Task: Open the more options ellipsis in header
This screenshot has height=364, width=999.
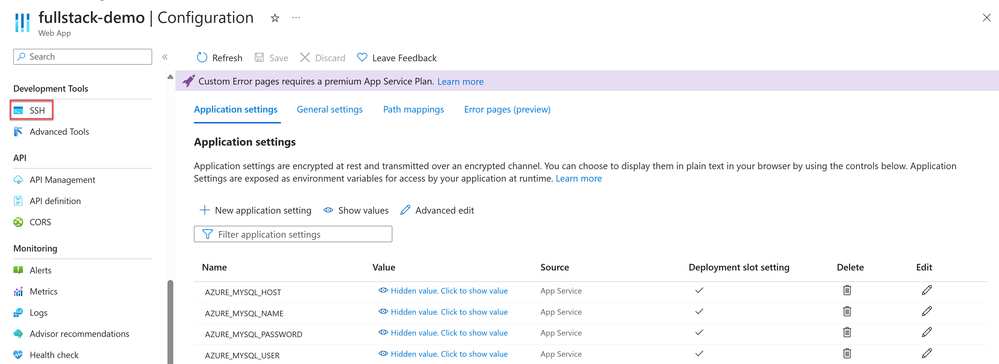Action: click(296, 18)
